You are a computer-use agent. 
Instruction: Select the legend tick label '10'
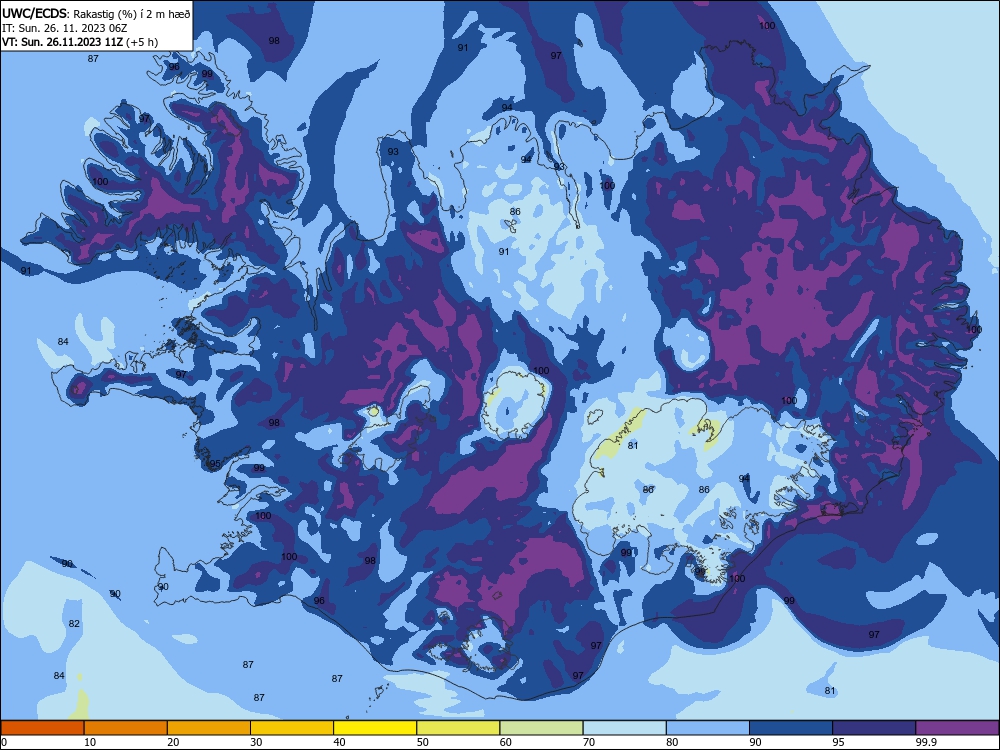pyautogui.click(x=90, y=742)
